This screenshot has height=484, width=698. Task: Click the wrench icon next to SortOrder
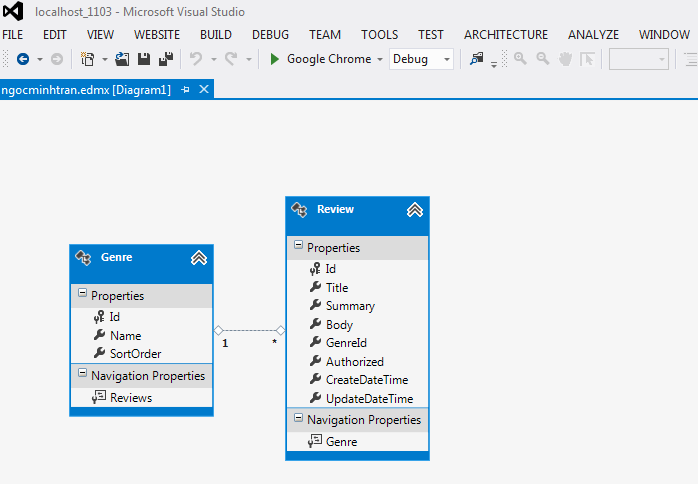[x=99, y=353]
